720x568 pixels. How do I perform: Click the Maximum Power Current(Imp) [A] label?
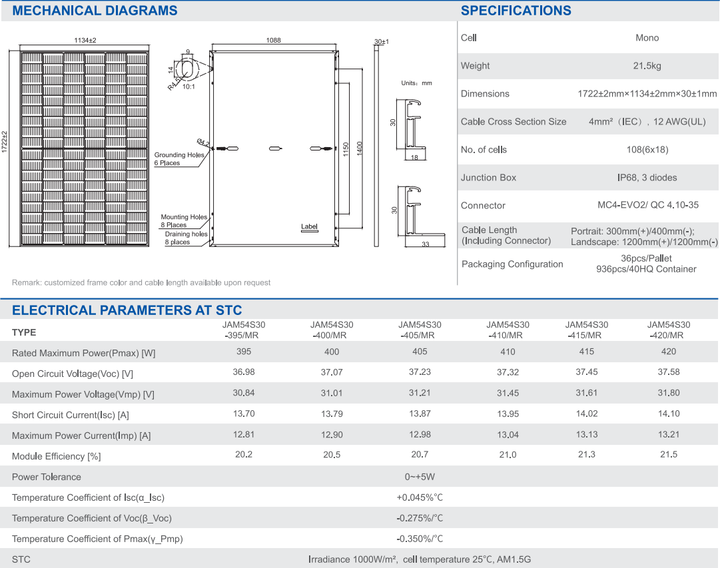pos(81,436)
